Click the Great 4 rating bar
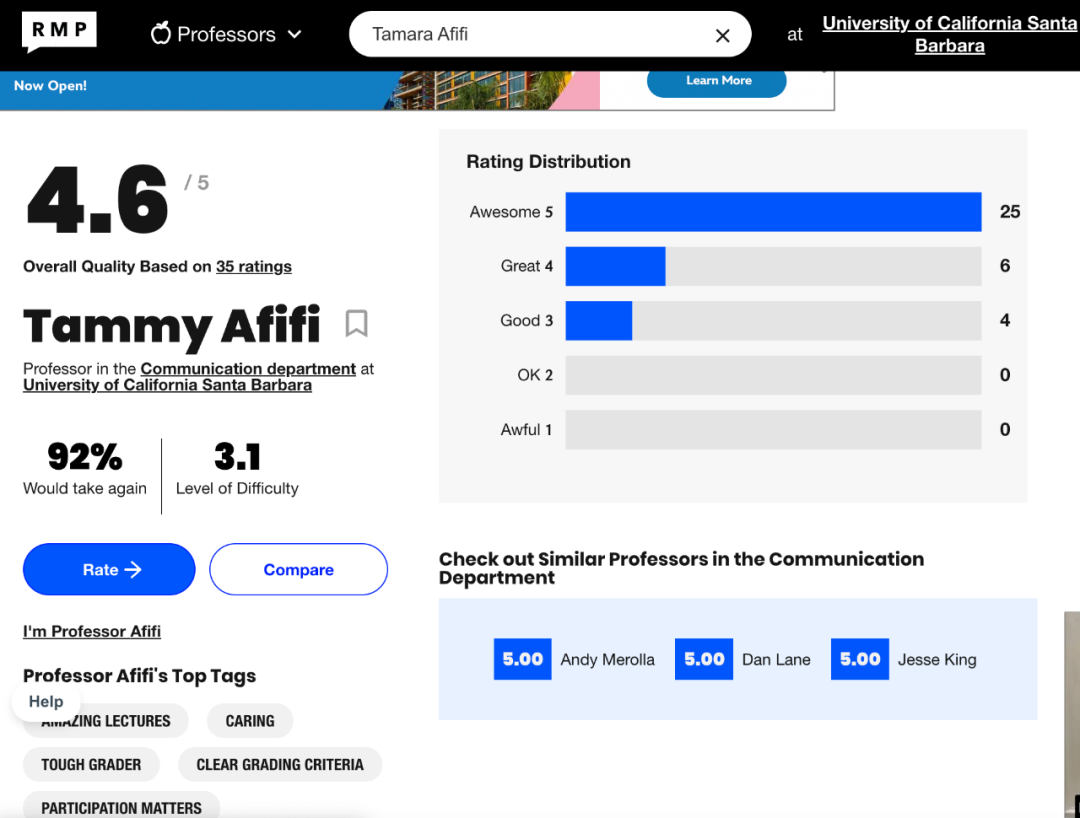The height and width of the screenshot is (818, 1080). click(773, 266)
